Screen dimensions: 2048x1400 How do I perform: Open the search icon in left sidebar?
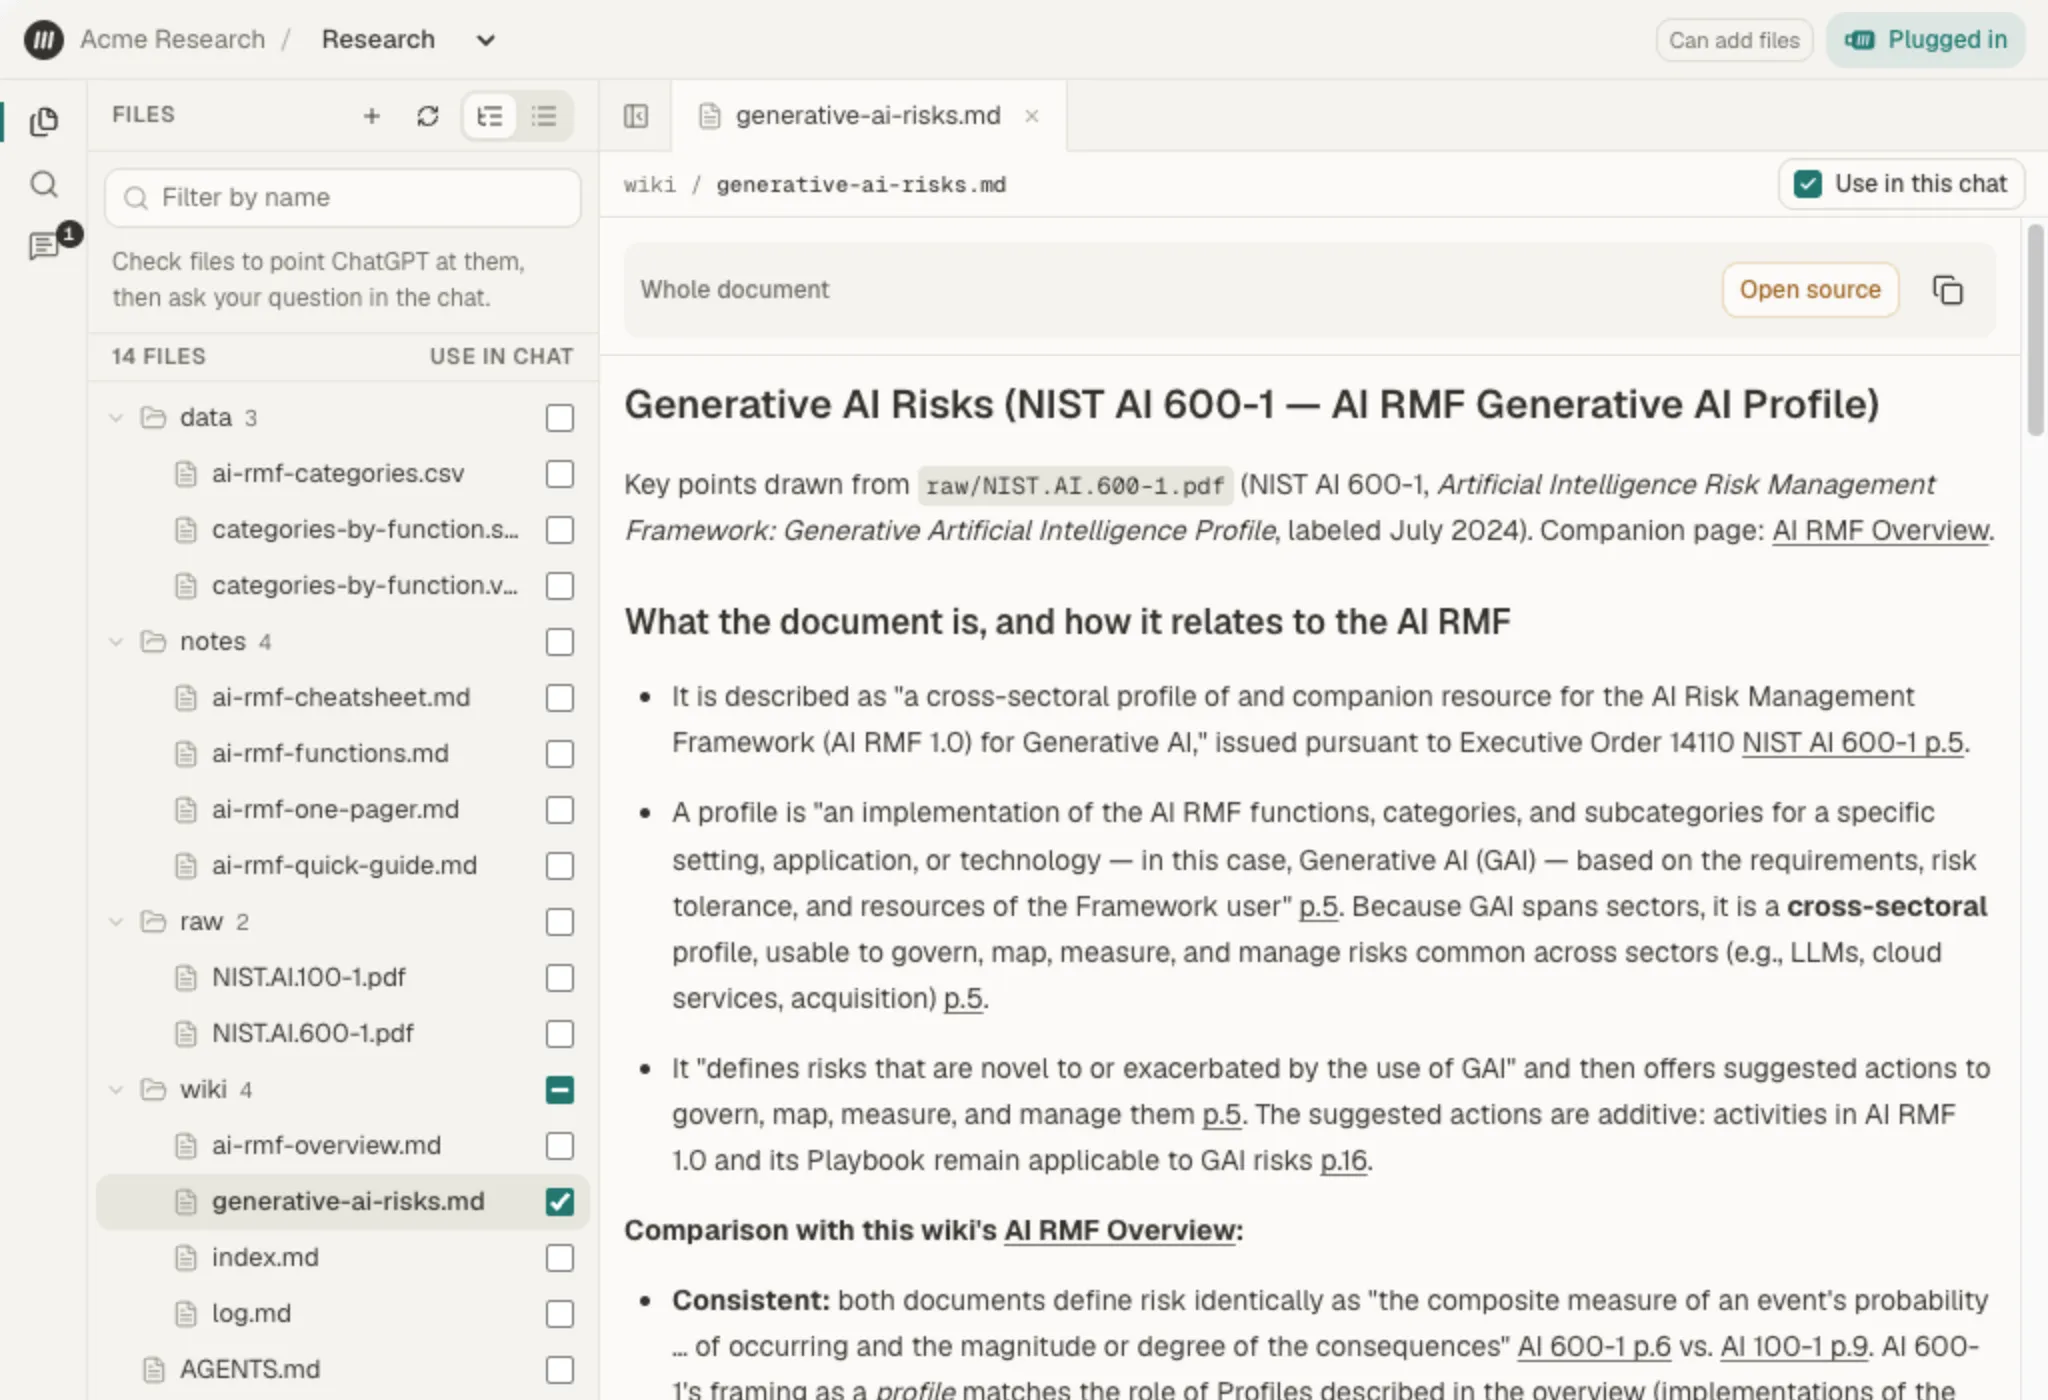pyautogui.click(x=43, y=184)
